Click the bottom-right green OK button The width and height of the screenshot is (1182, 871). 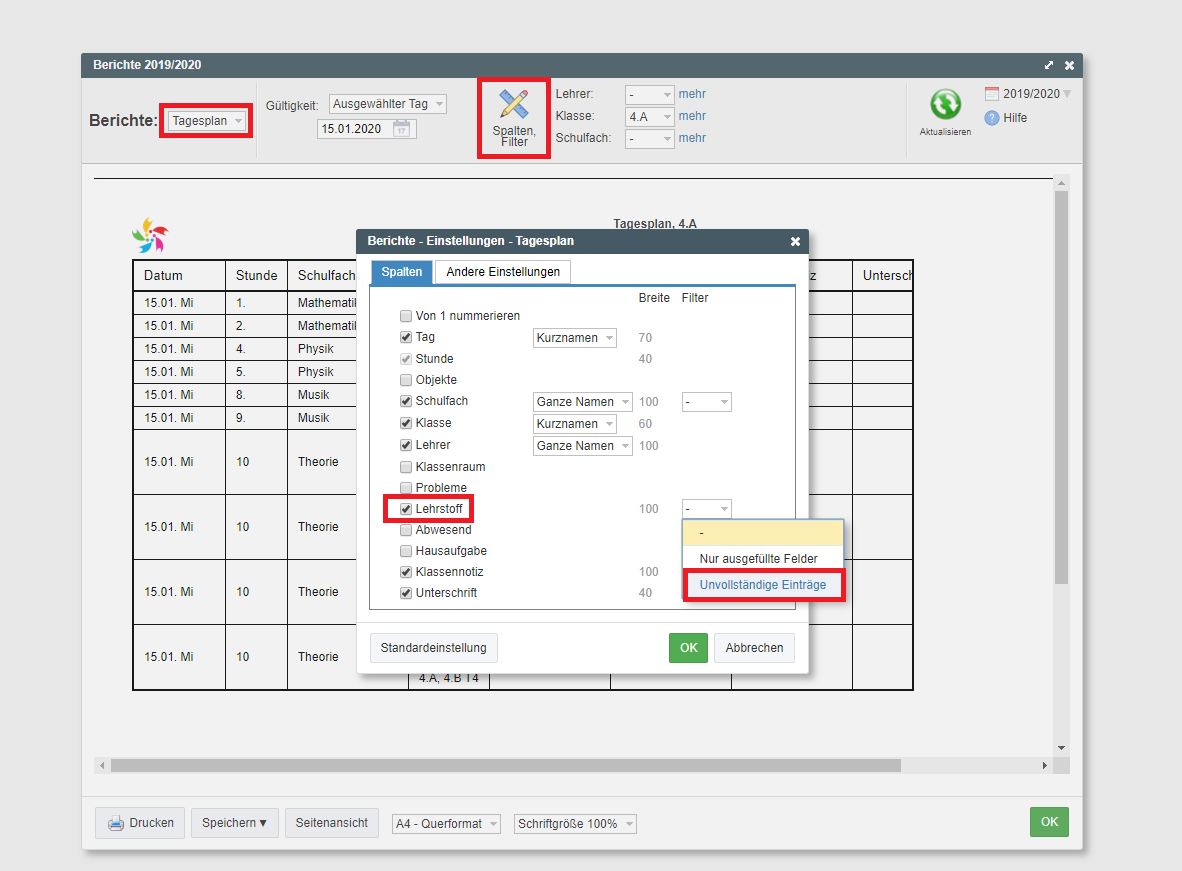[1049, 822]
